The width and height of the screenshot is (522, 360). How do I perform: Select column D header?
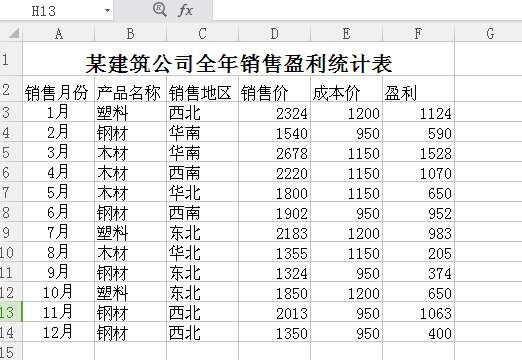[274, 34]
